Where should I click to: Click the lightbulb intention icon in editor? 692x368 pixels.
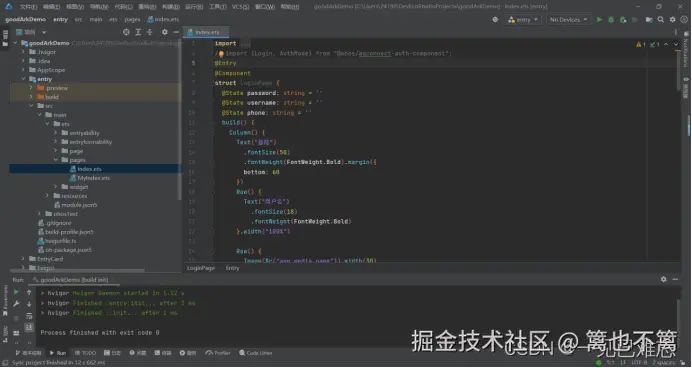[222, 54]
